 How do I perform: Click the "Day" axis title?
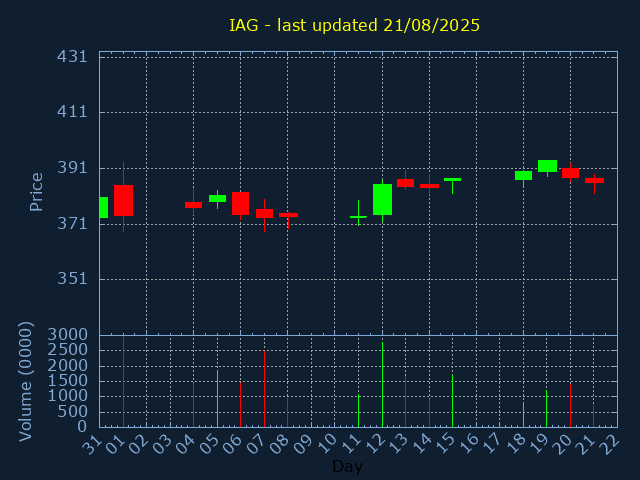coord(347,466)
